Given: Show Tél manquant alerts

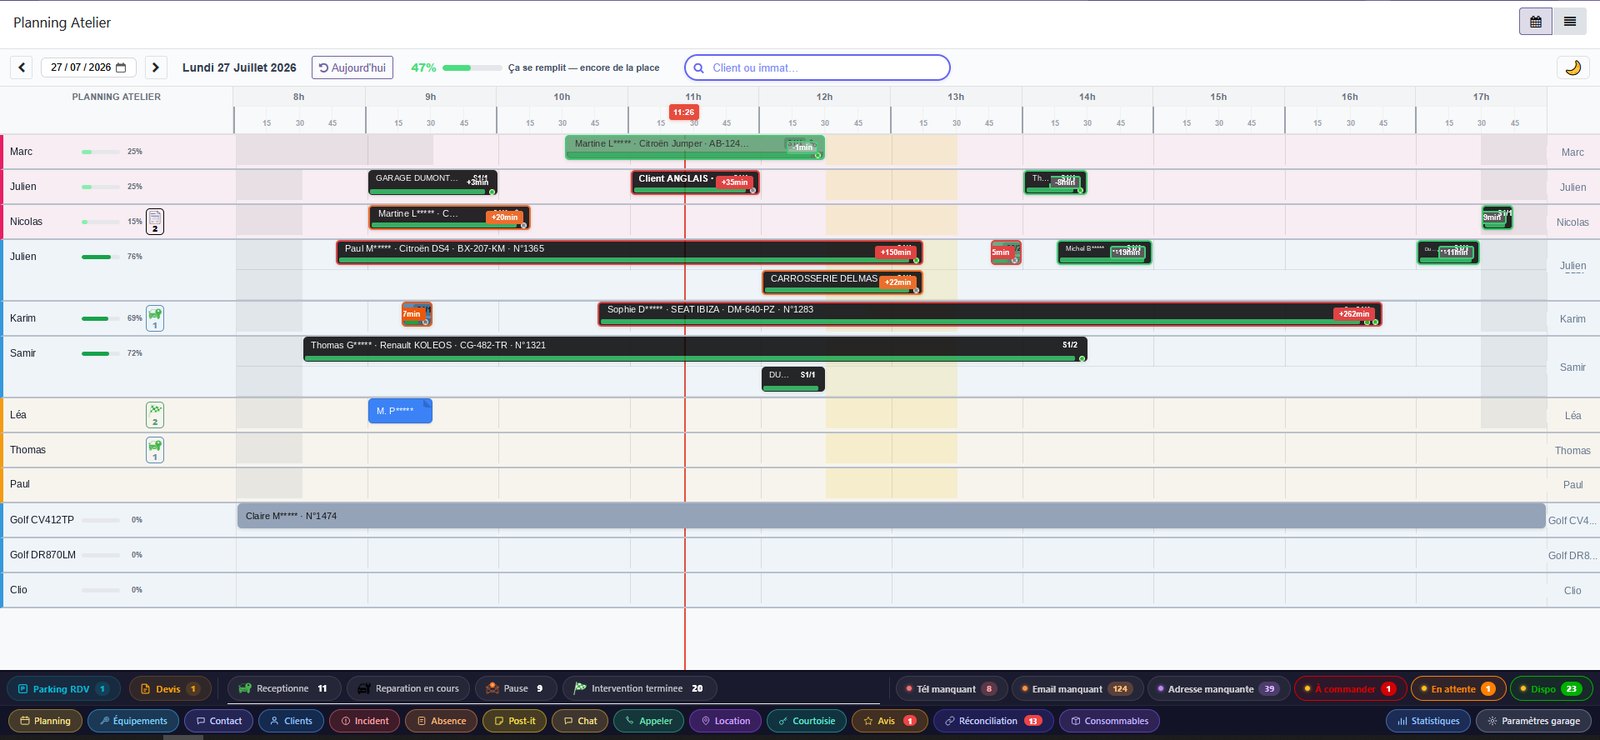Looking at the screenshot, I should pos(950,689).
